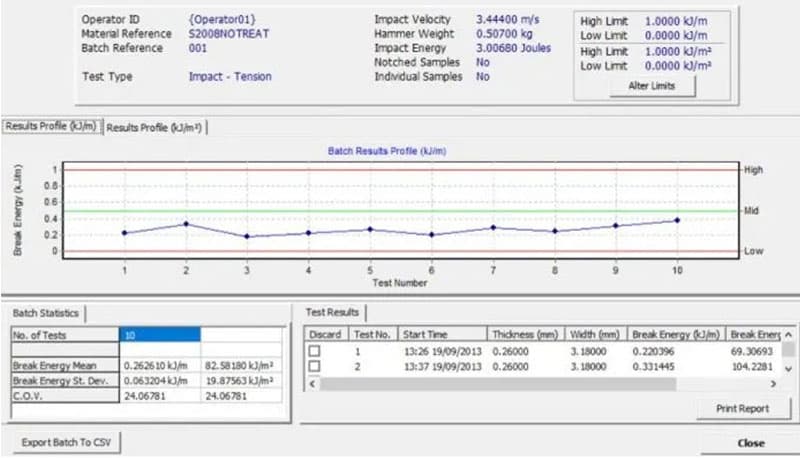Click start time 13:26 19/09/2013

[x=442, y=351]
